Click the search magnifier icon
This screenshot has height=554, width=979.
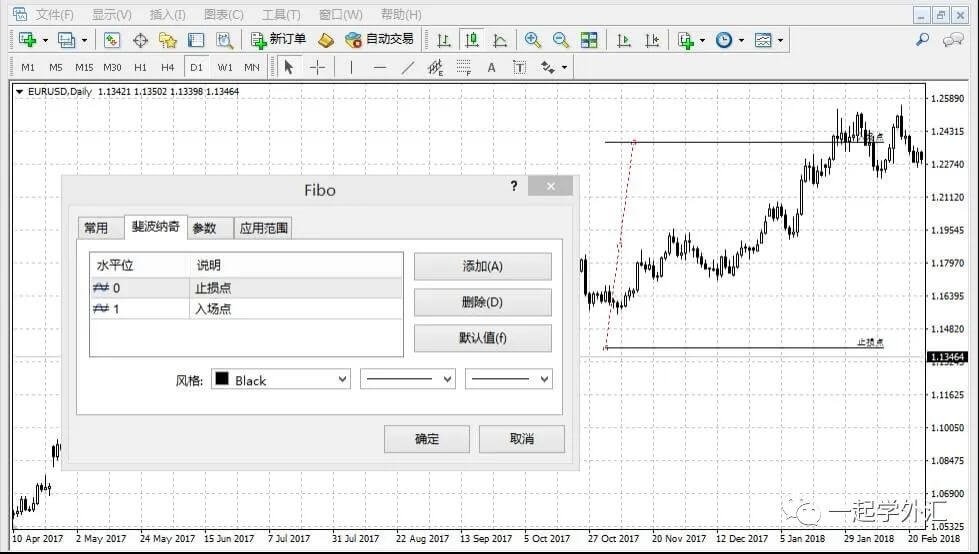click(922, 40)
